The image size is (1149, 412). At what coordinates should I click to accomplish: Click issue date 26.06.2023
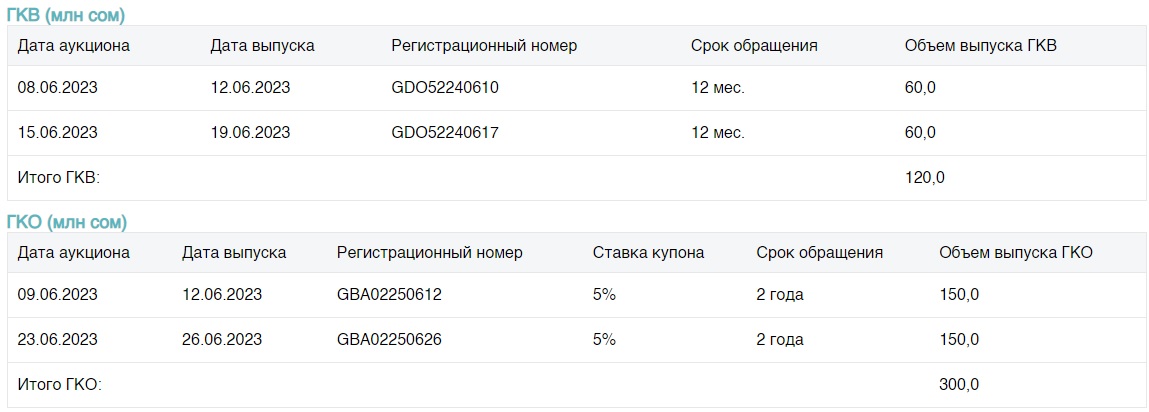click(x=222, y=340)
